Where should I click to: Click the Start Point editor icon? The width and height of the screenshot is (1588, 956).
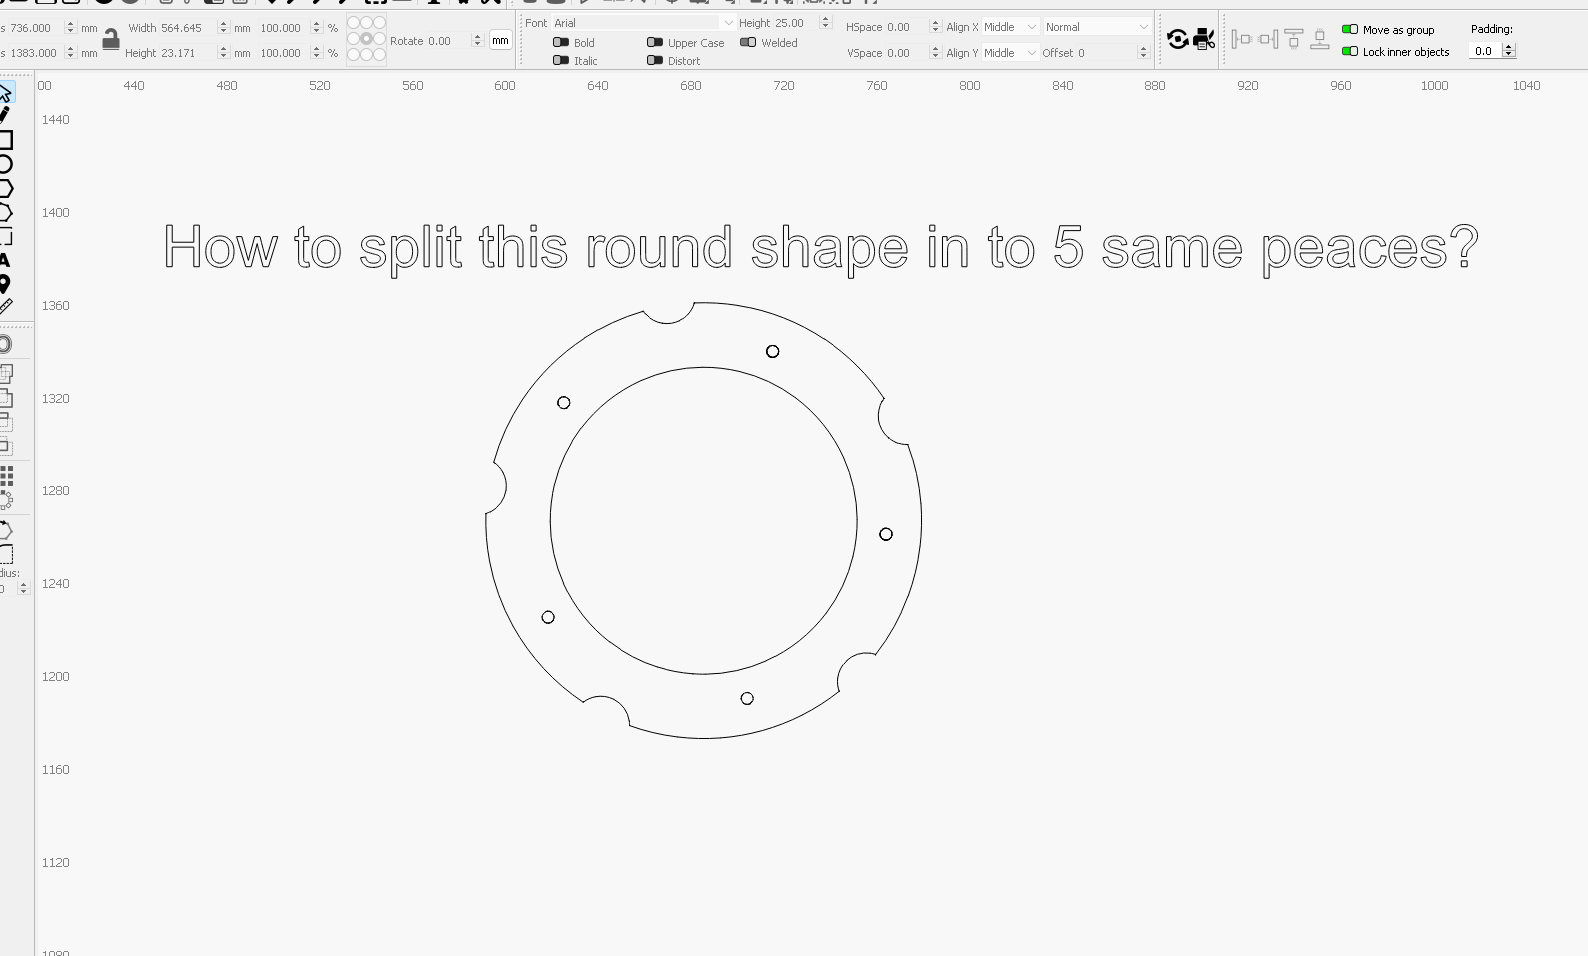[5, 530]
